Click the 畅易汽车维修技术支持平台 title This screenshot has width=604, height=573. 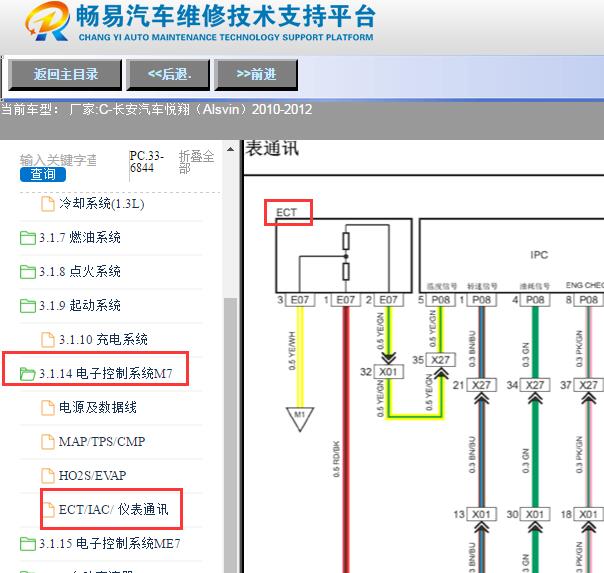pyautogui.click(x=225, y=16)
